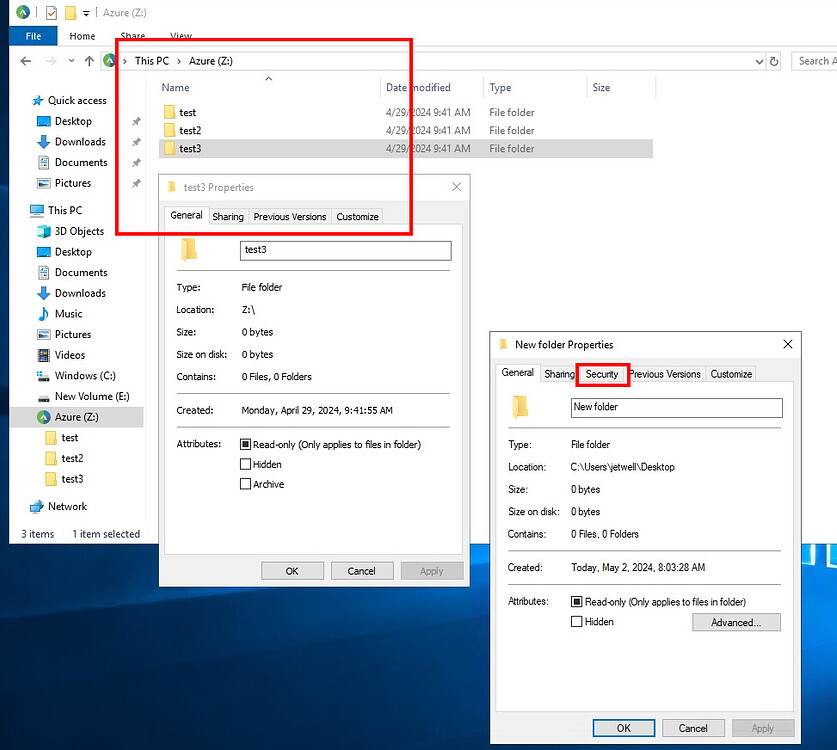Click the Up arrow navigation icon
This screenshot has height=750, width=837.
tap(89, 61)
